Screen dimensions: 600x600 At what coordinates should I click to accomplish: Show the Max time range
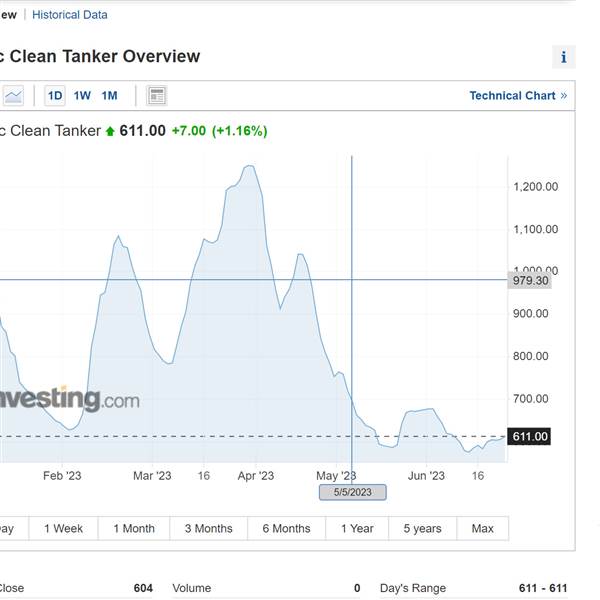coord(483,528)
